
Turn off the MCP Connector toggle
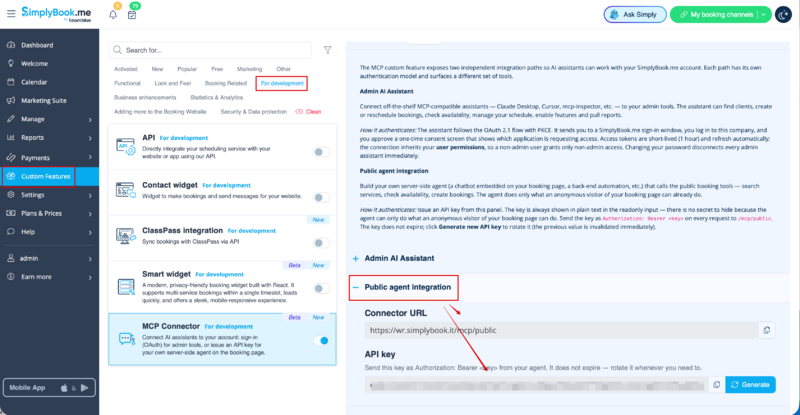click(x=321, y=340)
